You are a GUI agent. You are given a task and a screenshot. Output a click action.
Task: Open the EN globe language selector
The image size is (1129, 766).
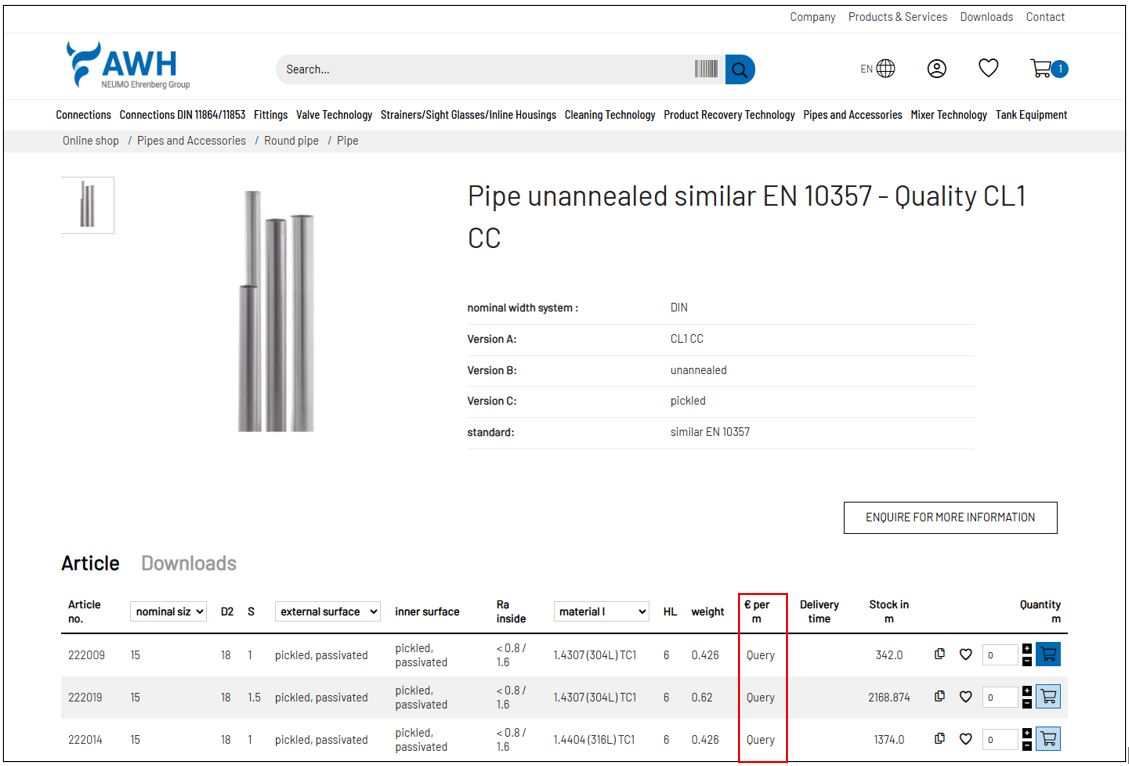(878, 69)
